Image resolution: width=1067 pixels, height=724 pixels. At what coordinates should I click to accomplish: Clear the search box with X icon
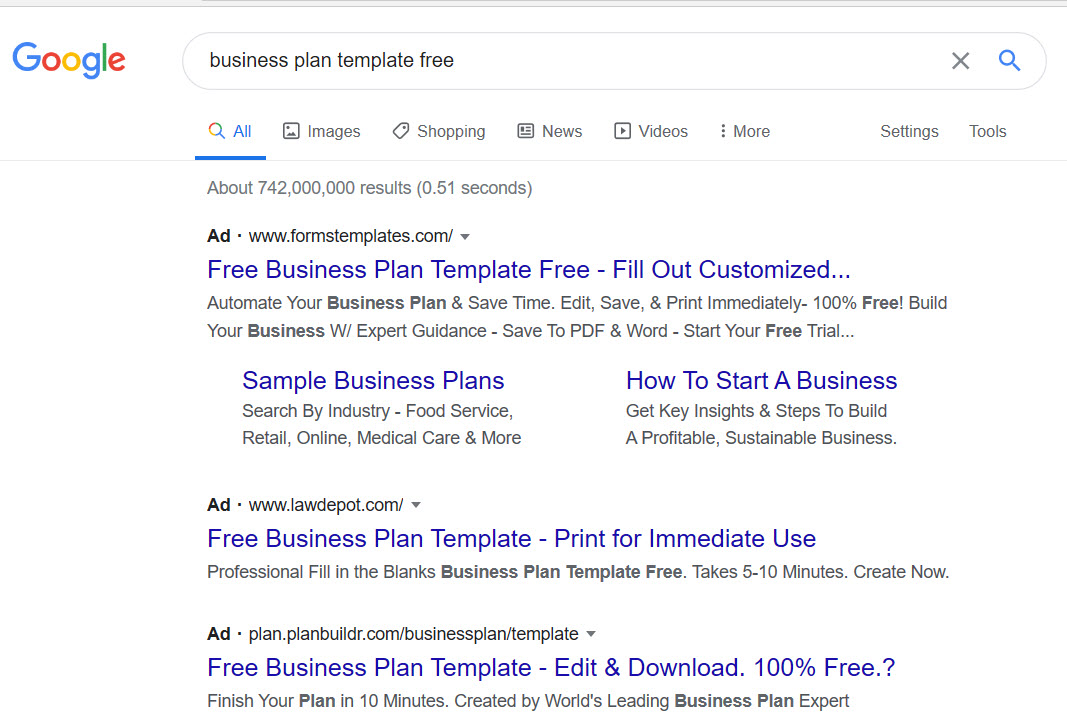pos(960,61)
